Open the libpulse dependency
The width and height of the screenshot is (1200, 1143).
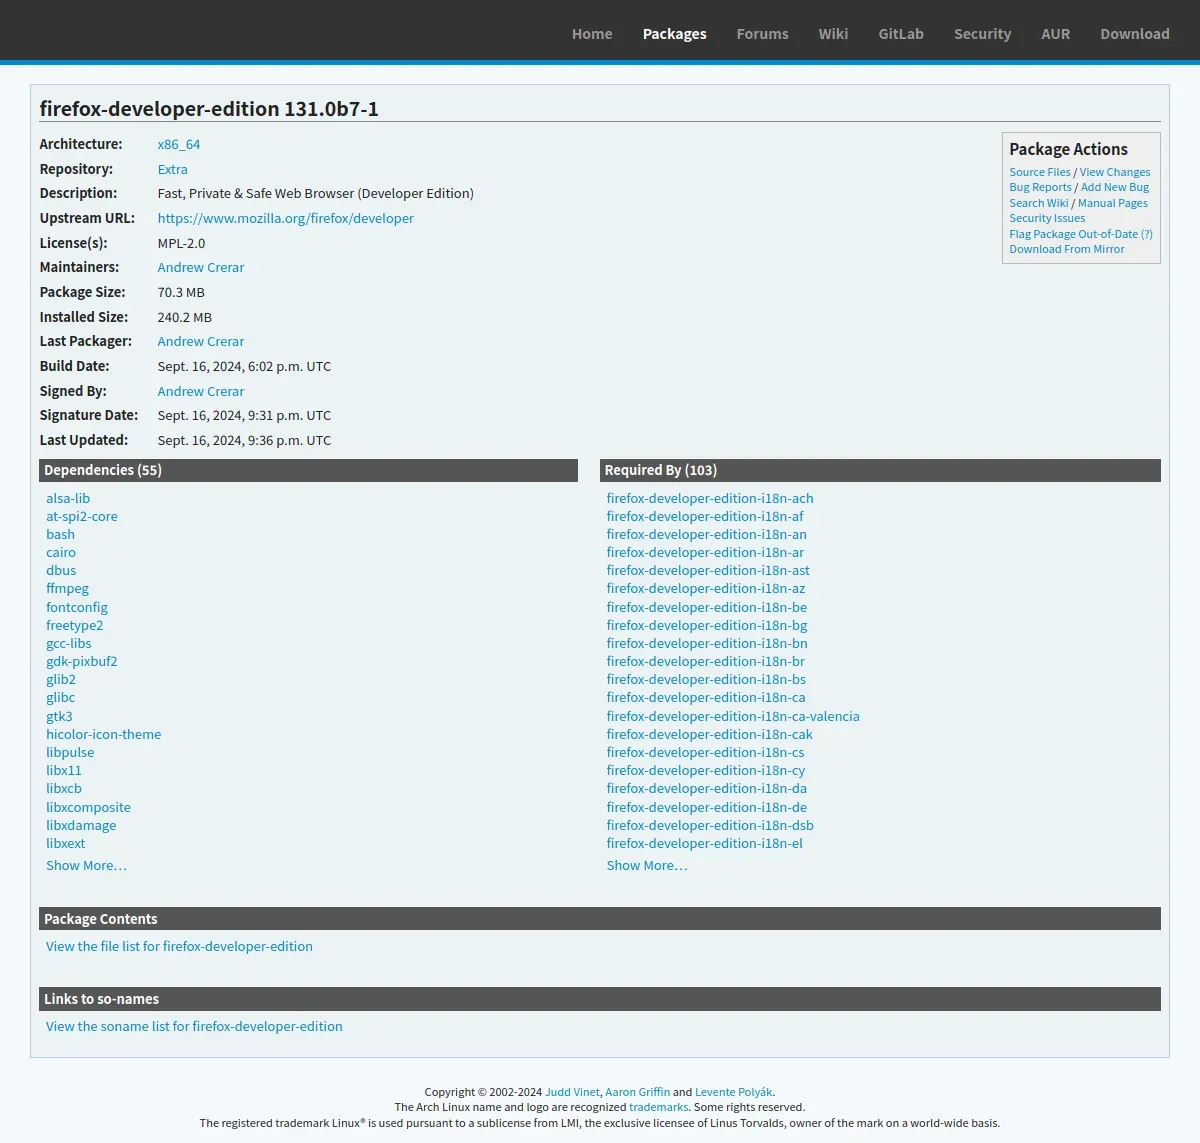(x=70, y=752)
